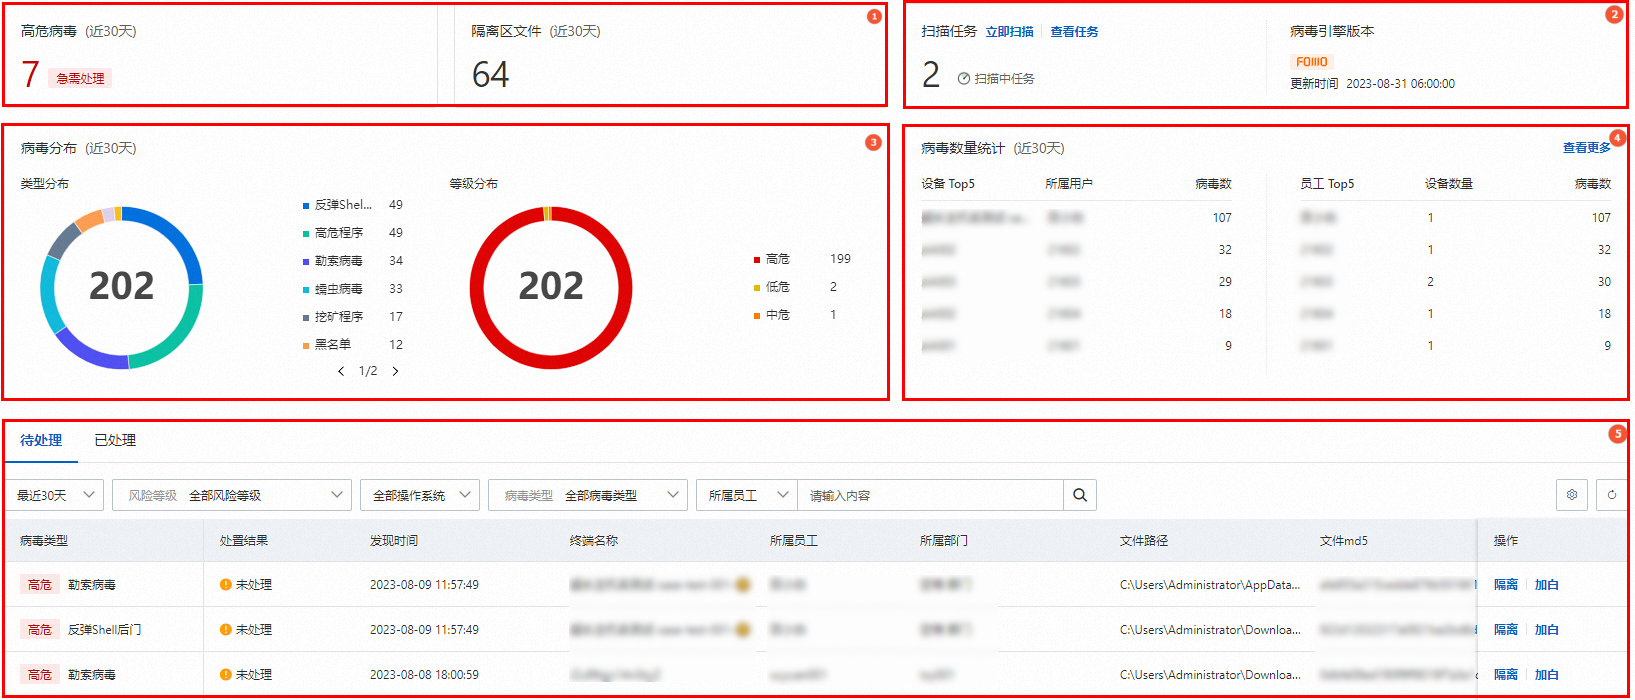The height and width of the screenshot is (700, 1635).
Task: Switch to the 已处理 tab
Action: (x=115, y=440)
